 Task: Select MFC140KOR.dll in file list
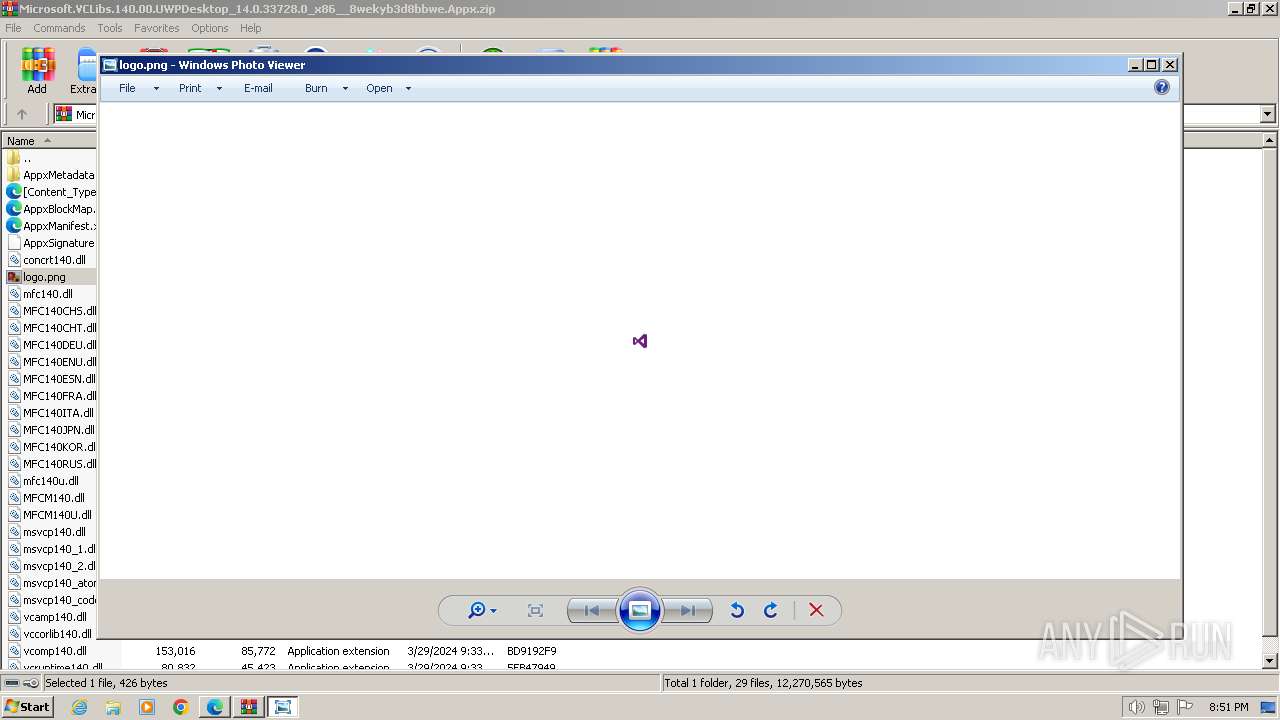click(51, 447)
